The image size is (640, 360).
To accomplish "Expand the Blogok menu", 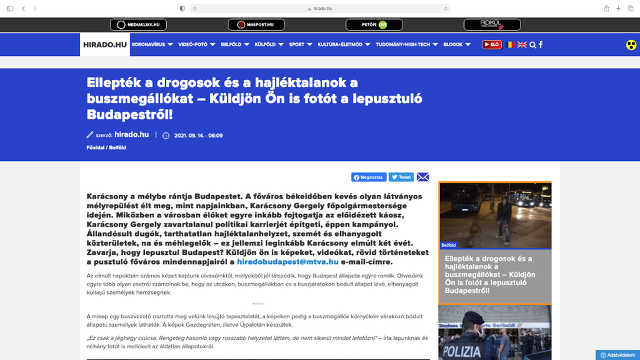I will pyautogui.click(x=457, y=44).
